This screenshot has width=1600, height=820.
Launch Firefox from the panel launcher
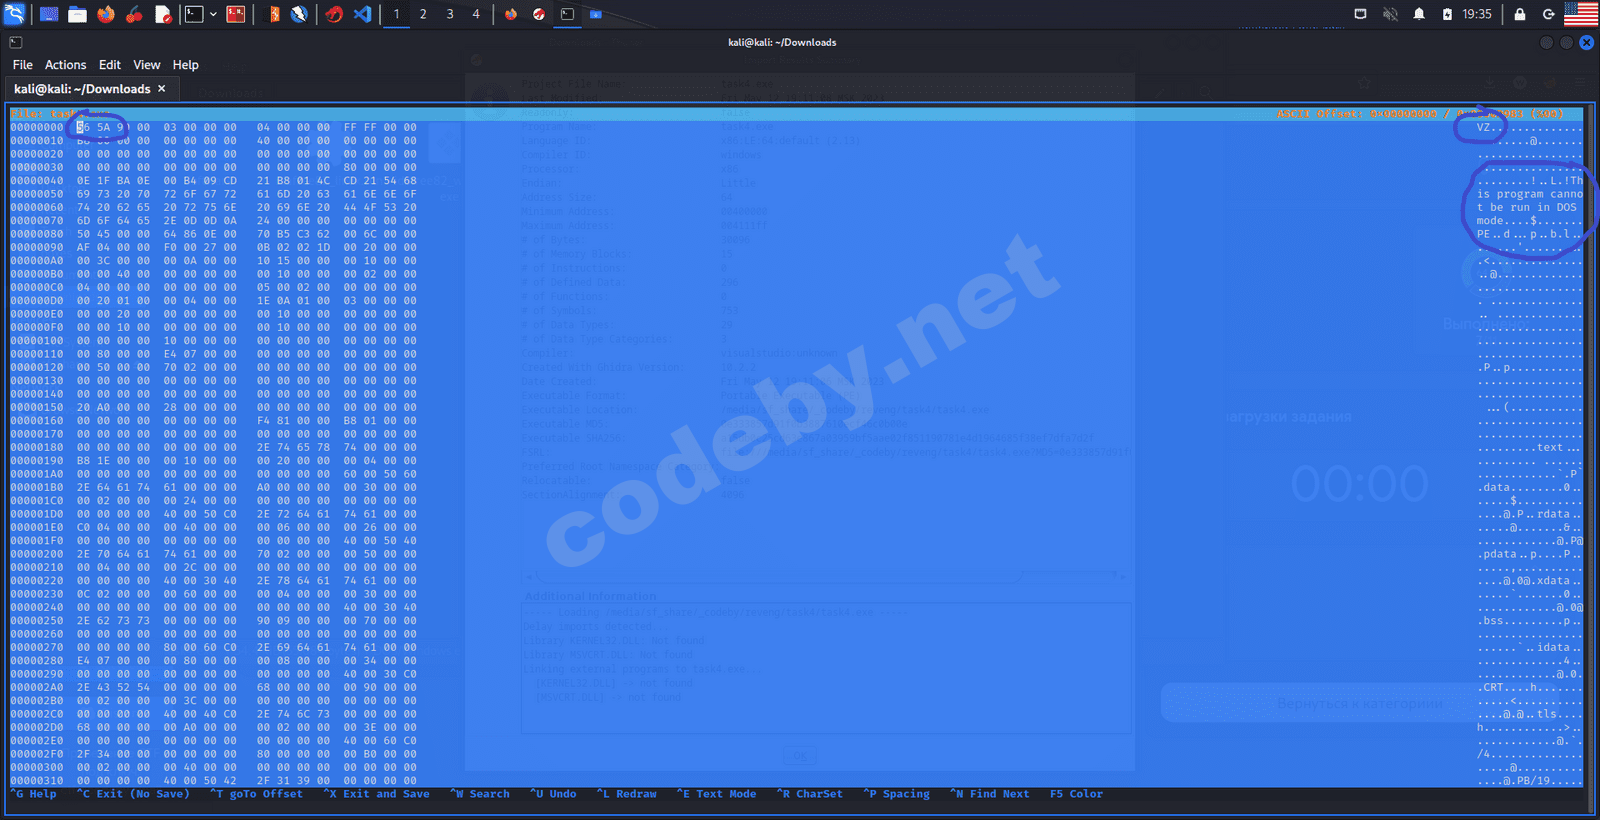click(x=105, y=14)
